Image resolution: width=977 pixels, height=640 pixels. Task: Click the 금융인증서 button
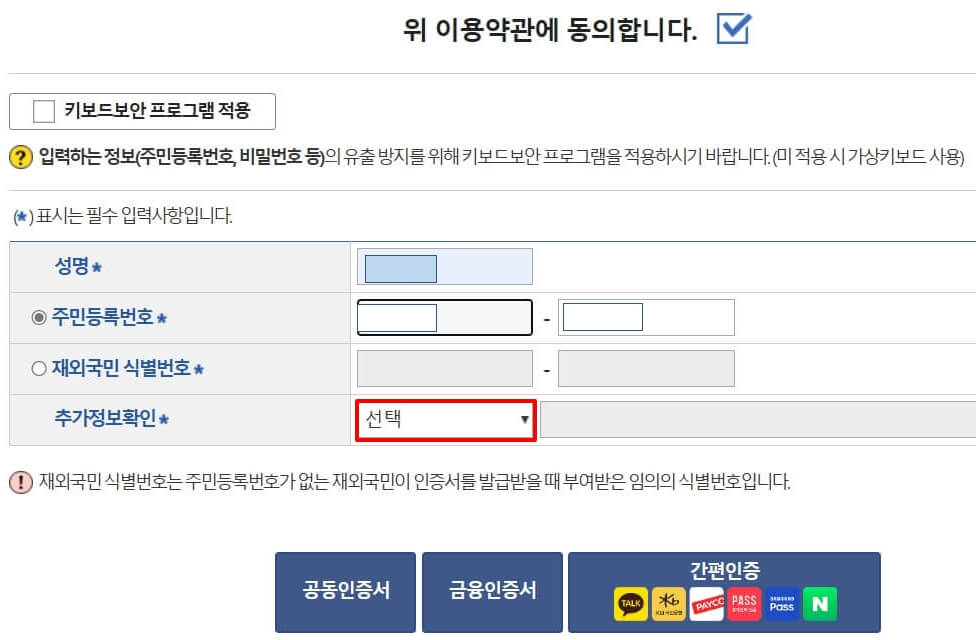[x=492, y=591]
